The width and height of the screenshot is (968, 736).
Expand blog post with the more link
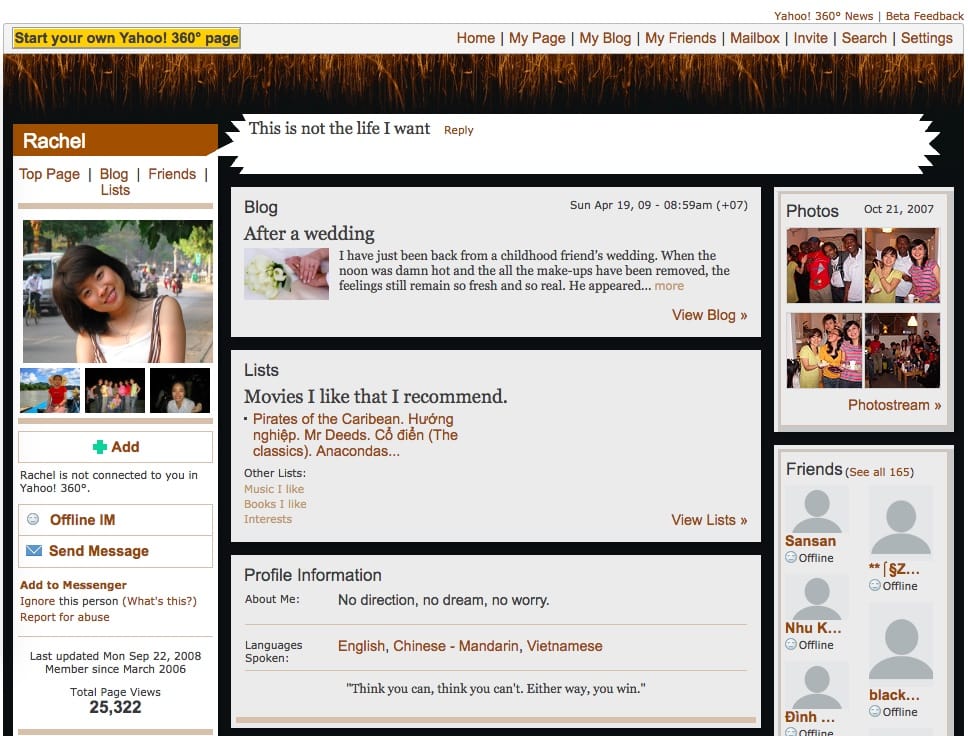pos(669,286)
